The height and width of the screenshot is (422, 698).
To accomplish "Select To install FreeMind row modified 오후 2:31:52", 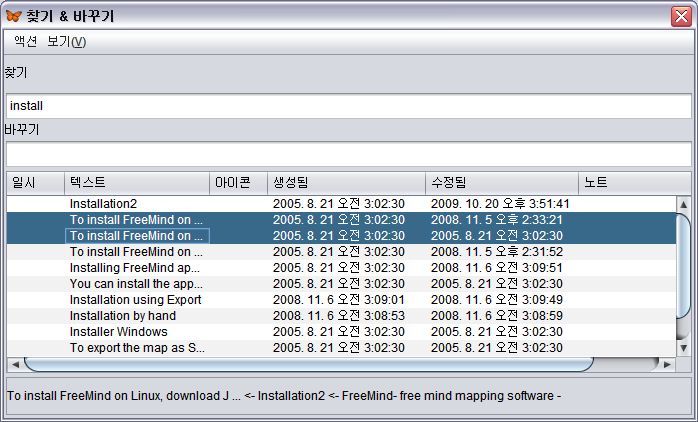I will tap(341, 252).
